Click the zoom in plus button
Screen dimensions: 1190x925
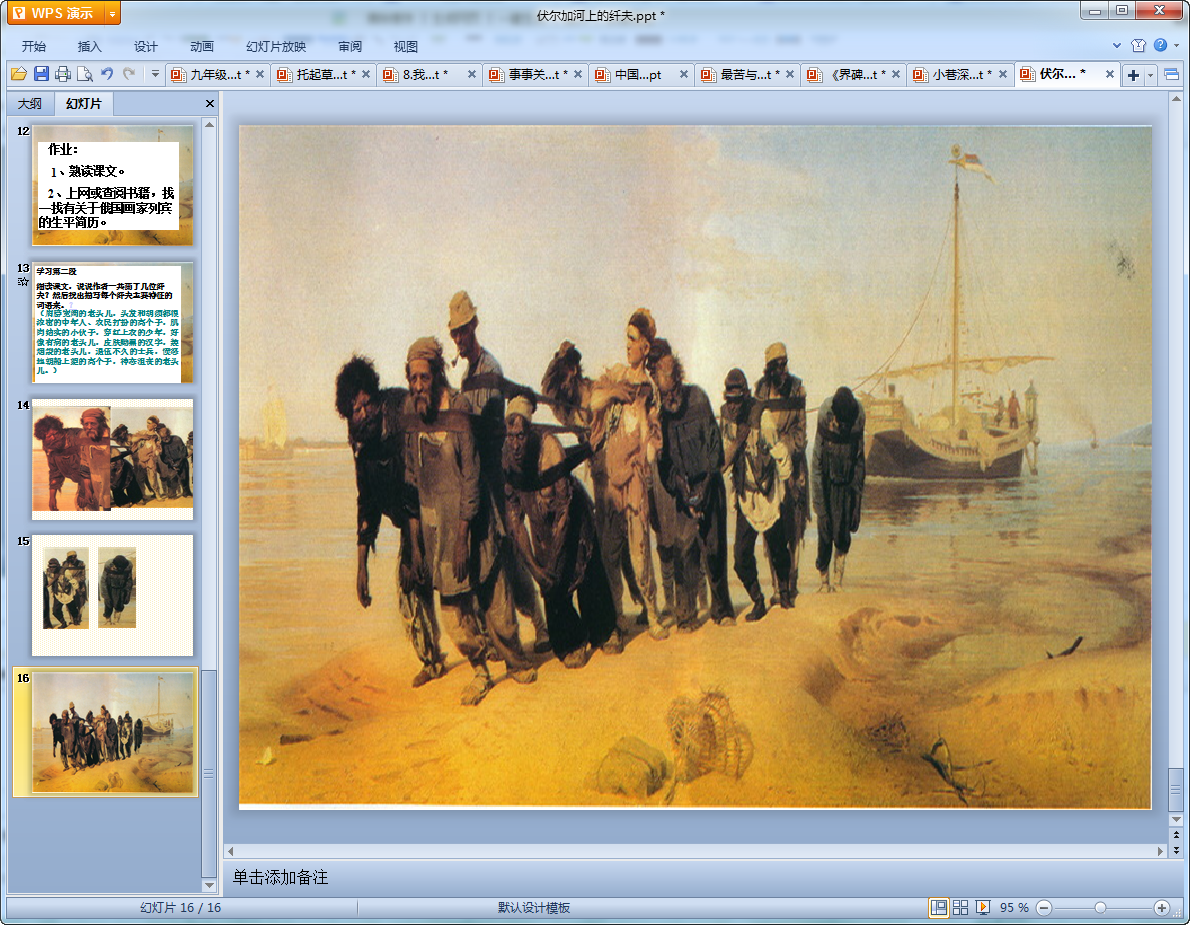(x=1161, y=908)
